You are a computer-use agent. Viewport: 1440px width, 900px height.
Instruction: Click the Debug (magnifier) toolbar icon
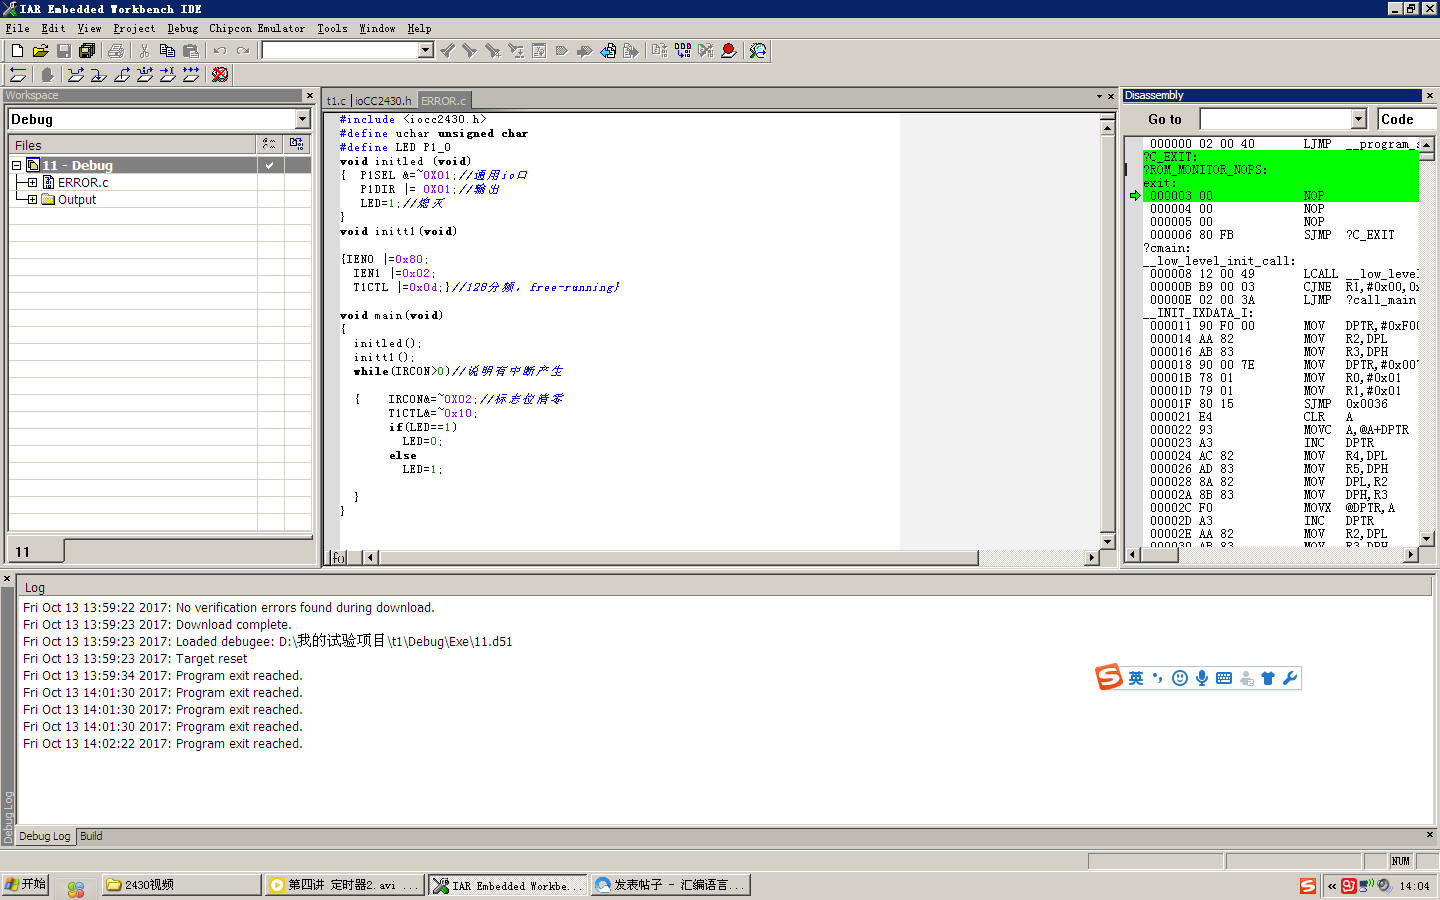(x=758, y=51)
